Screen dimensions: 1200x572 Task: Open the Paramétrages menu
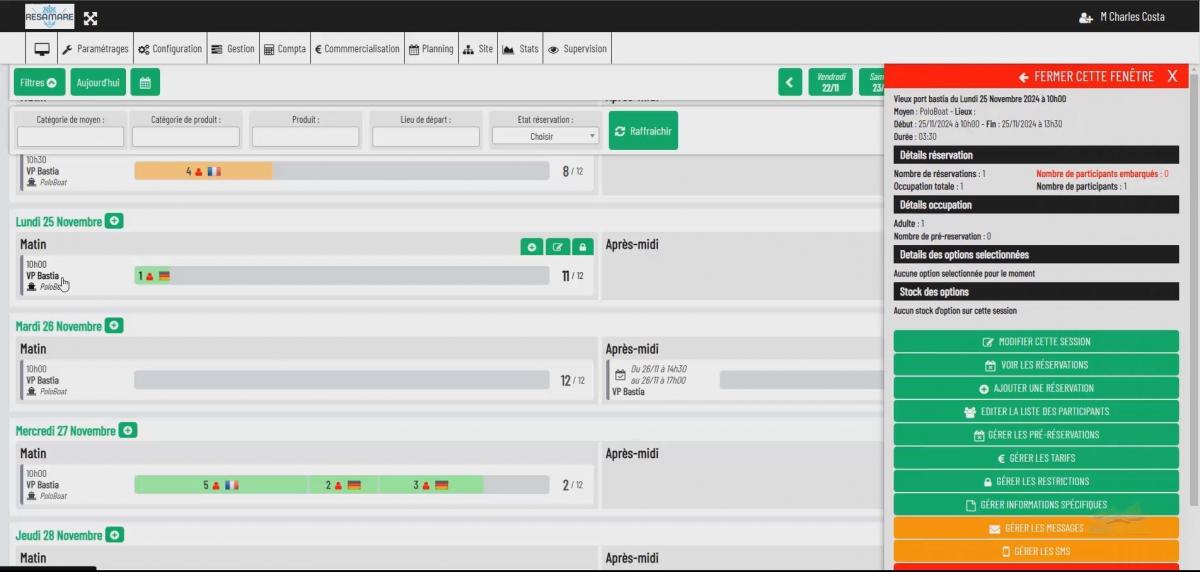95,49
